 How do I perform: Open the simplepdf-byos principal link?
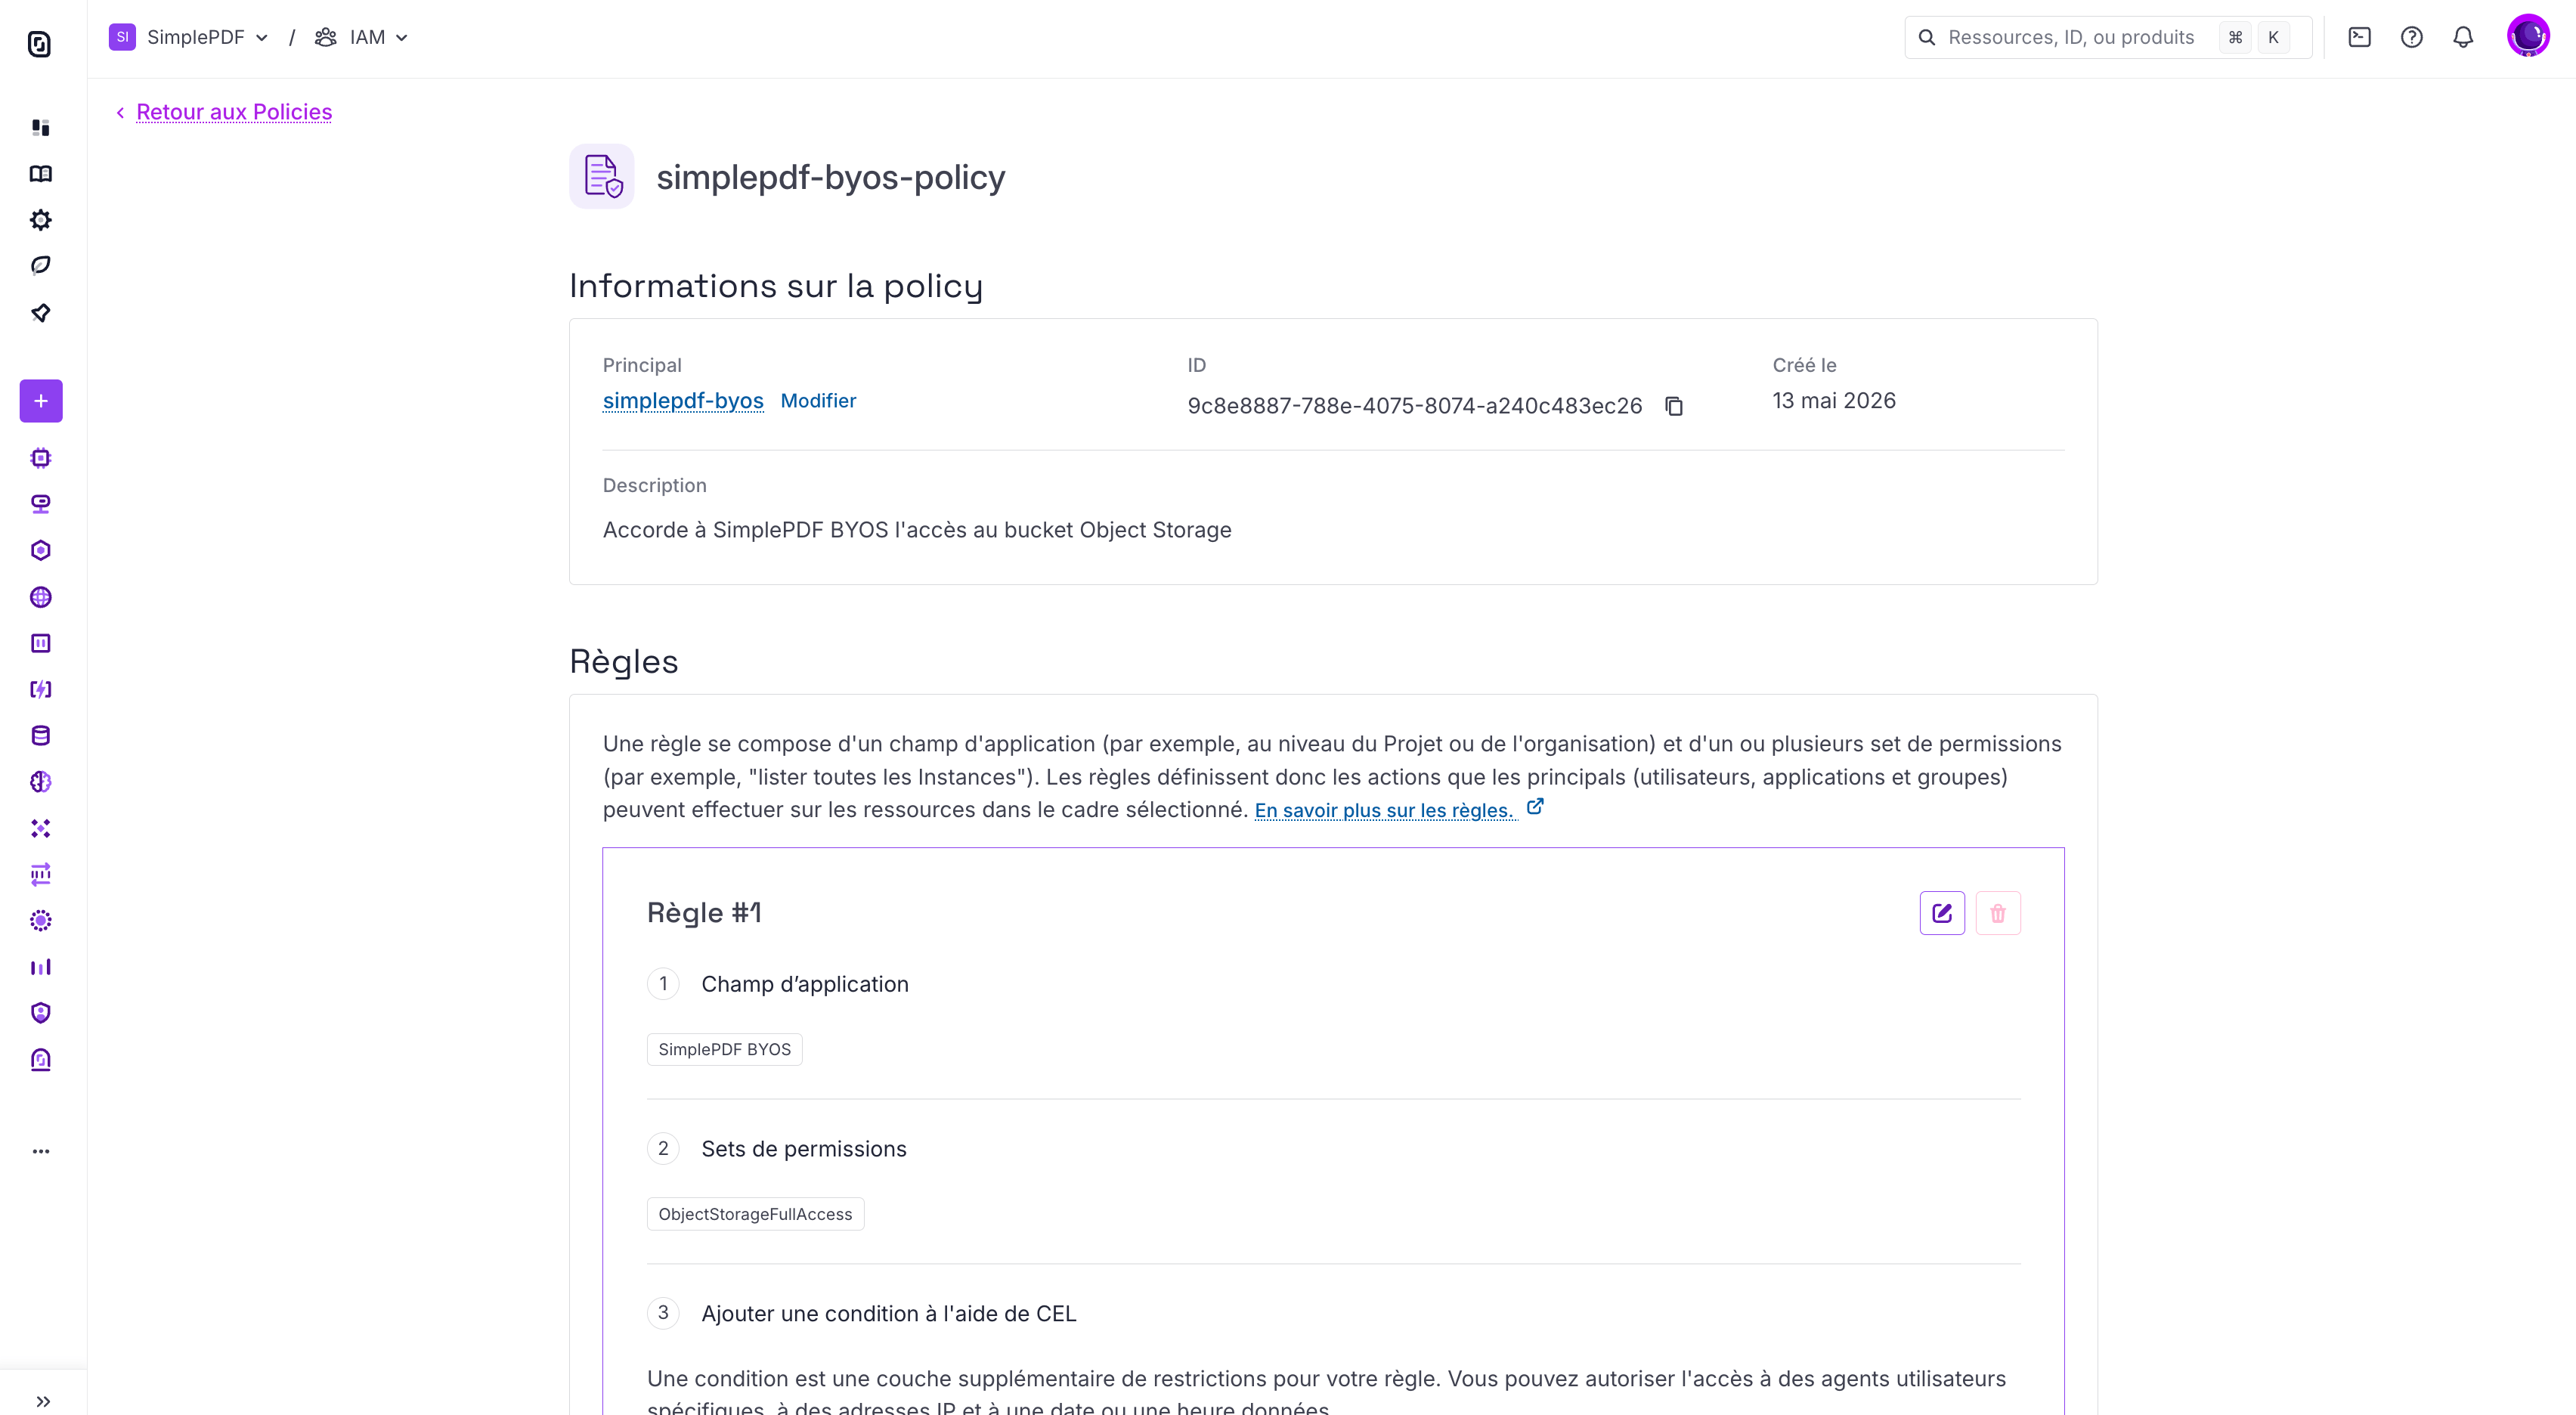pos(683,400)
